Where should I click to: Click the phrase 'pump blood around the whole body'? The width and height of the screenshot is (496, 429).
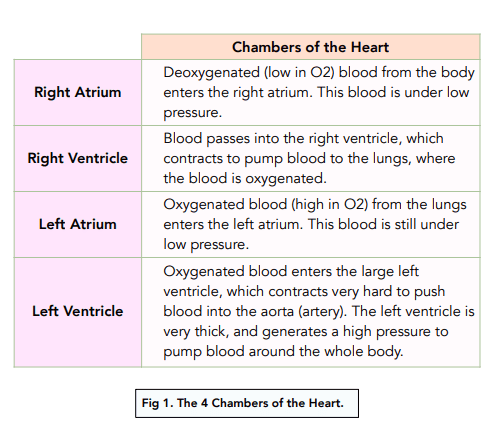pyautogui.click(x=282, y=352)
